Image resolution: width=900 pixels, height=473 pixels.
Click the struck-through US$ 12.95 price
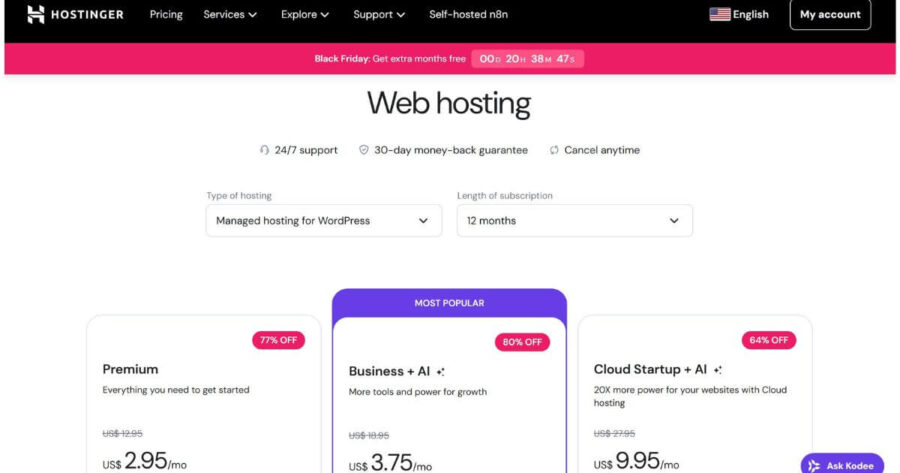coord(122,433)
